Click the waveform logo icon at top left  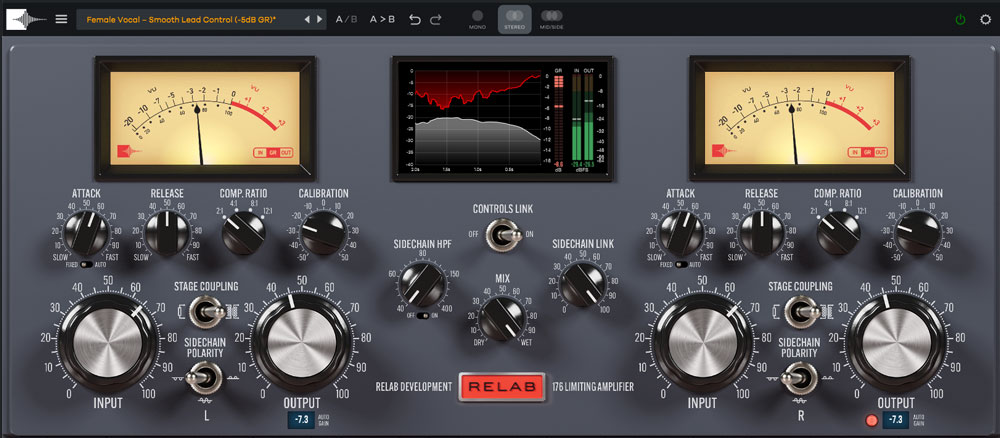pos(26,19)
